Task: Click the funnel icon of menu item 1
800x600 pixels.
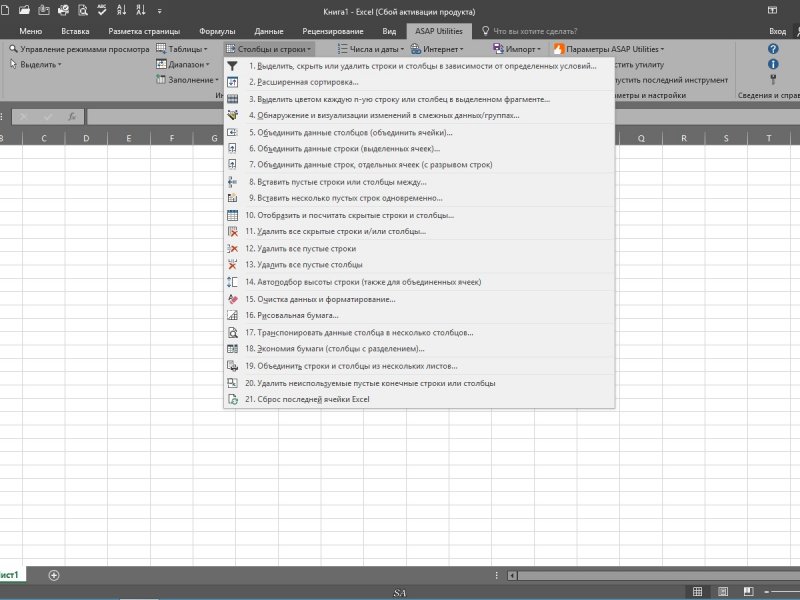Action: click(x=233, y=66)
